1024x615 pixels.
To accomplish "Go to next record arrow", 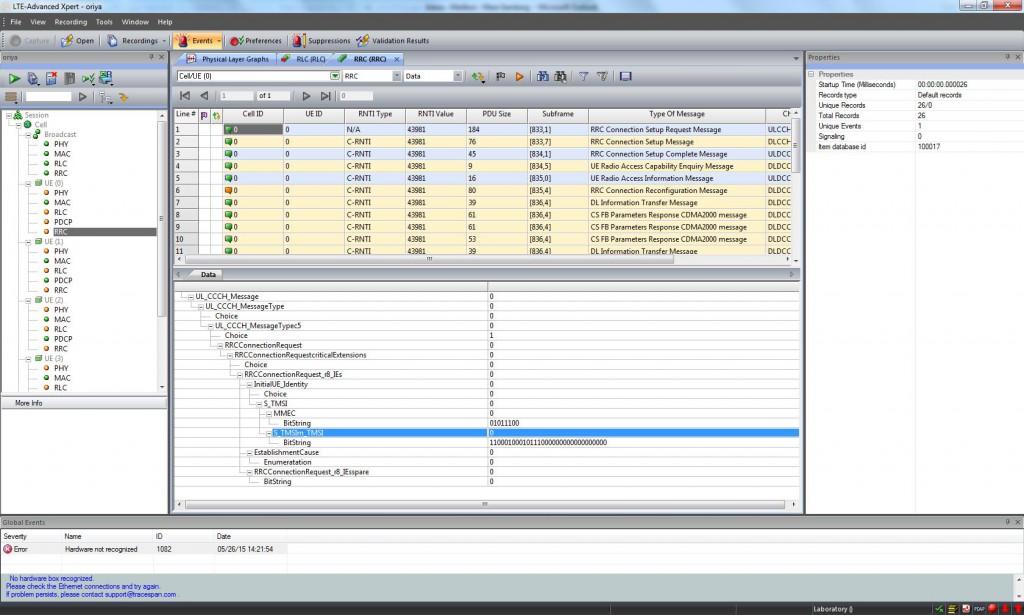I will 306,96.
